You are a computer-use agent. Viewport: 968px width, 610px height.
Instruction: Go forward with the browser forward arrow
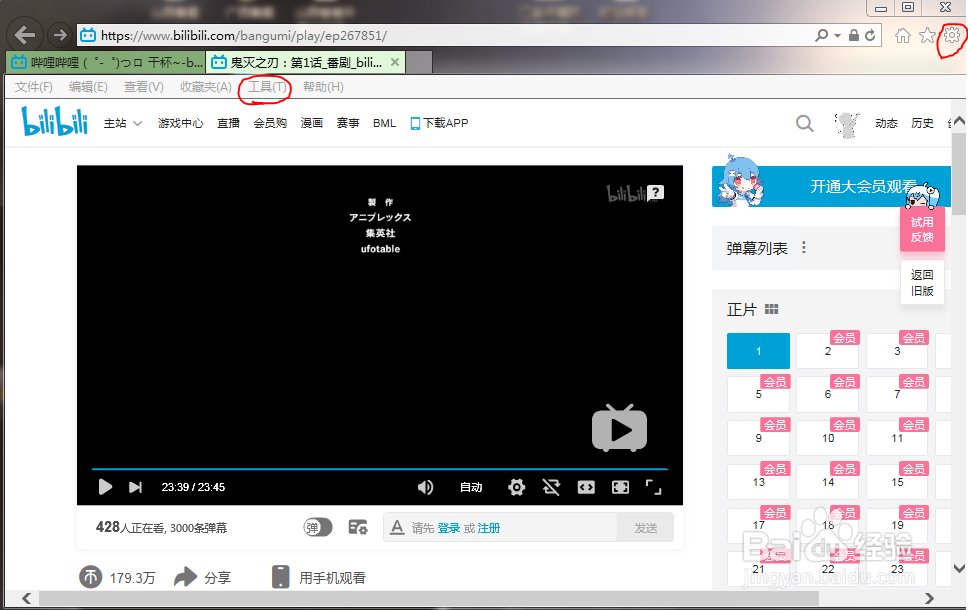(x=59, y=35)
